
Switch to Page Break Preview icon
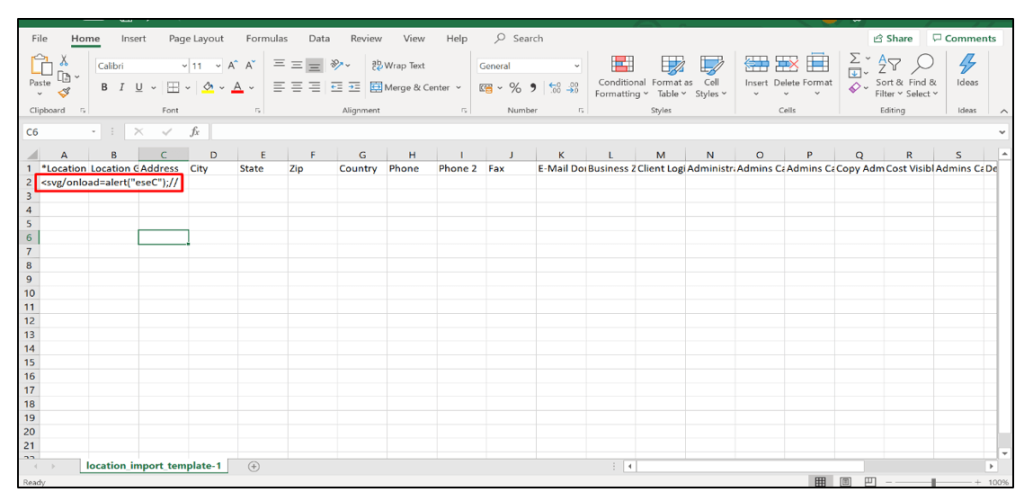coord(870,482)
